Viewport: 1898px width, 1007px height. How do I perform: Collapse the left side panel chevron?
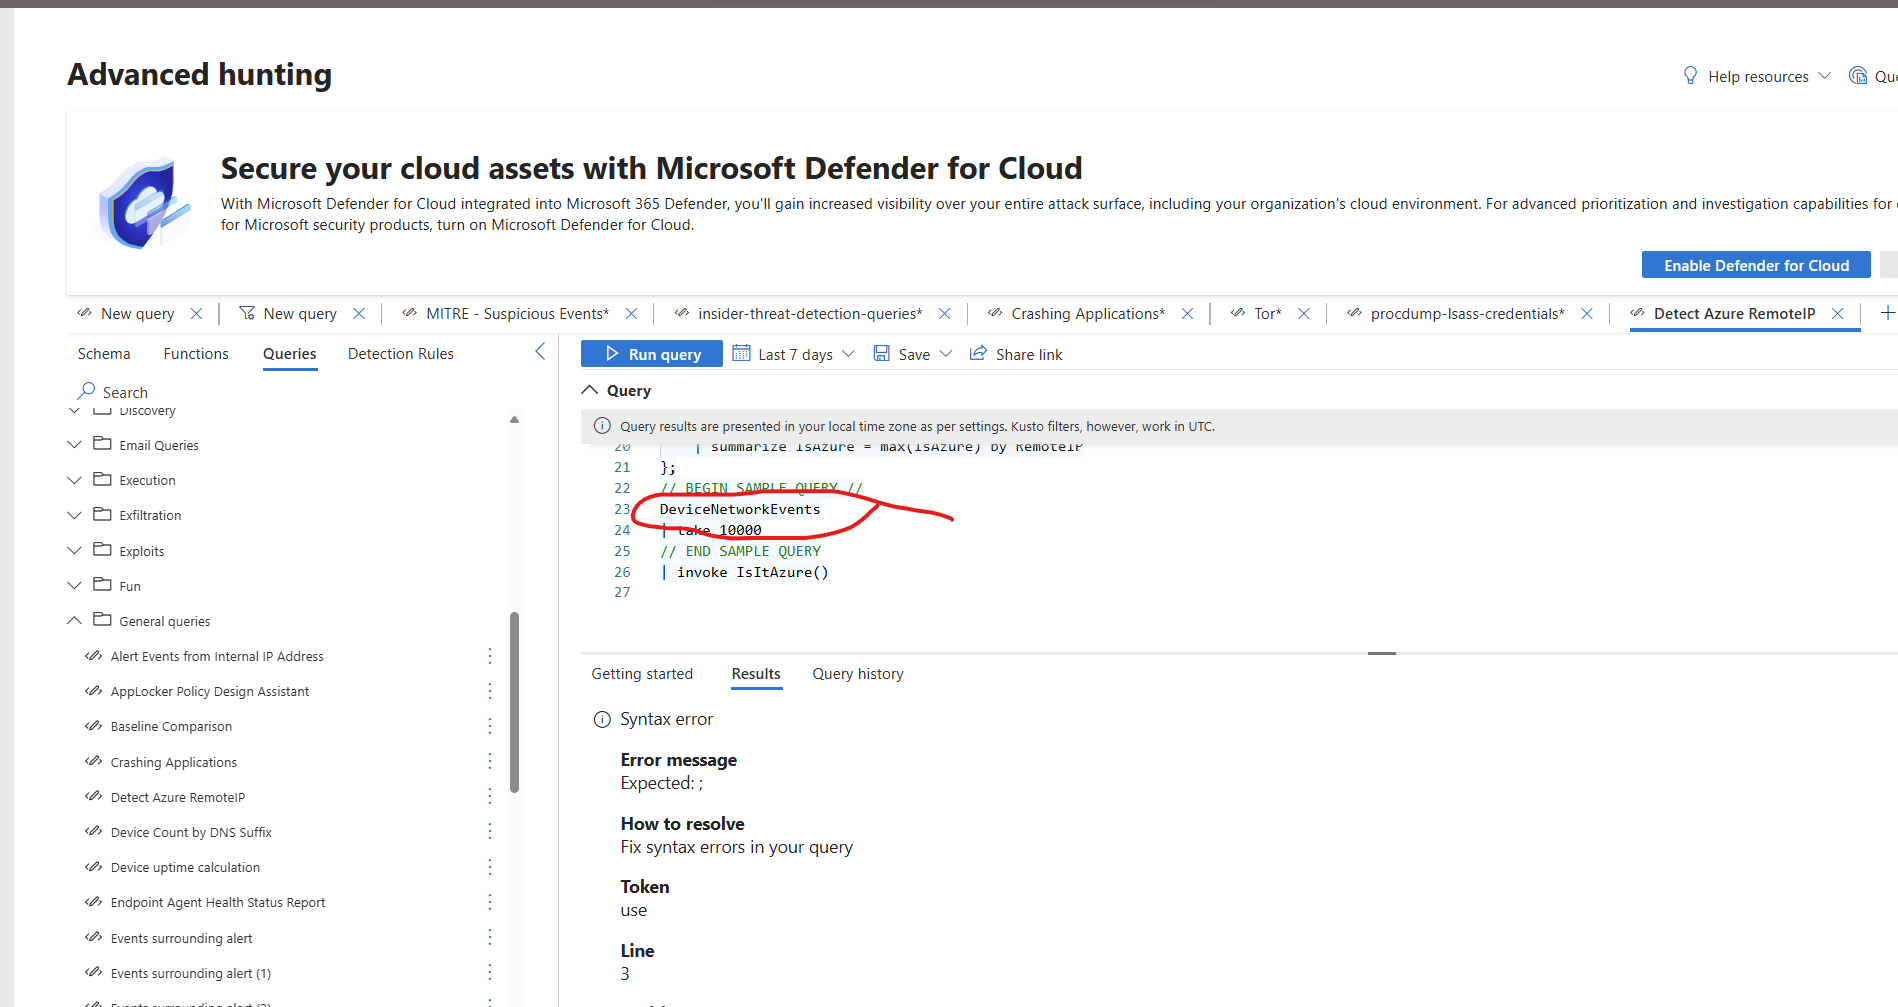pos(540,351)
